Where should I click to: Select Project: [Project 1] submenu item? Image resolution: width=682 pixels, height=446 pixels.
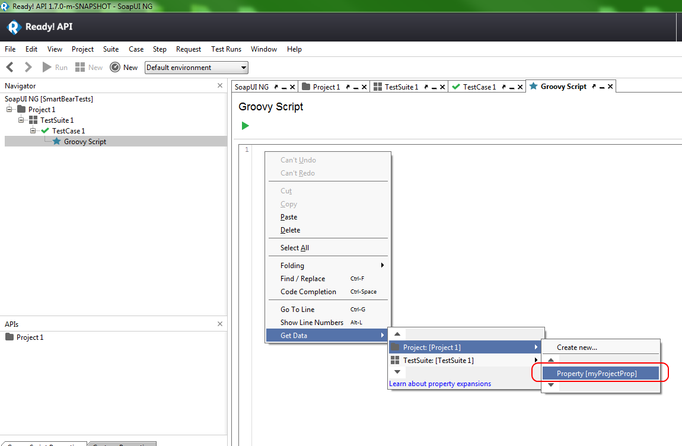465,347
